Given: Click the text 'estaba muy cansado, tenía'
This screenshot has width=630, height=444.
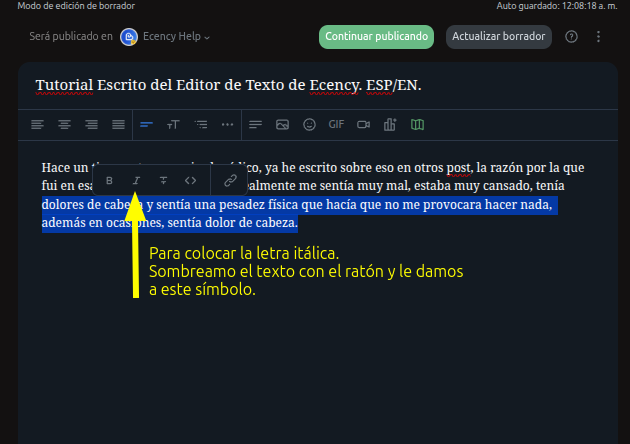Looking at the screenshot, I should (489, 186).
